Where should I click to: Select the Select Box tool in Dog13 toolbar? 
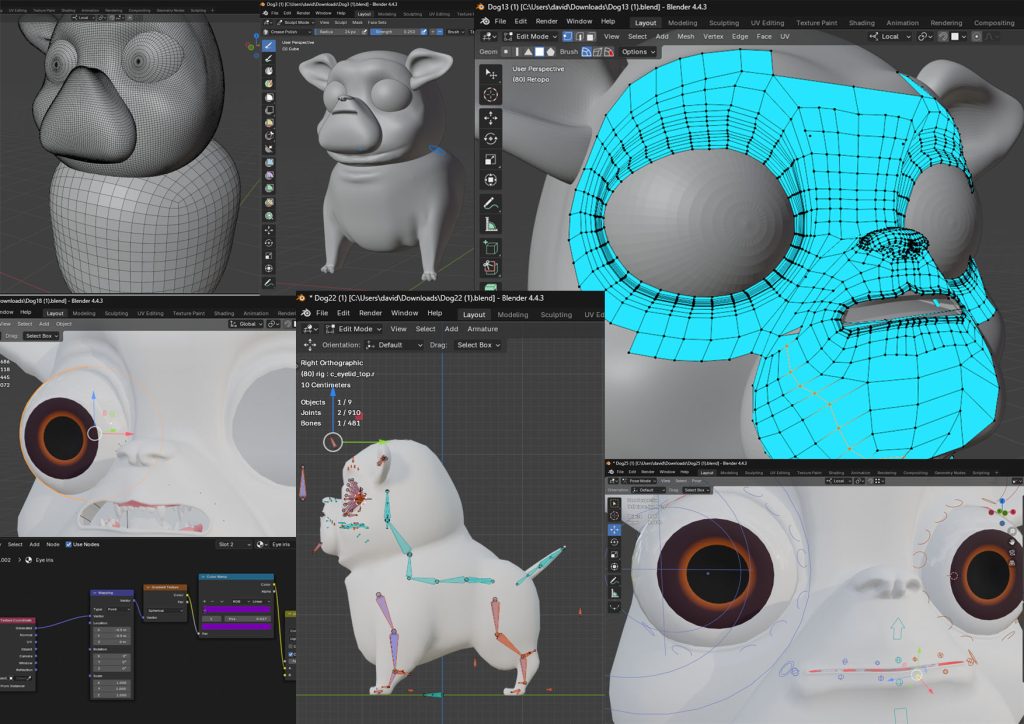490,74
